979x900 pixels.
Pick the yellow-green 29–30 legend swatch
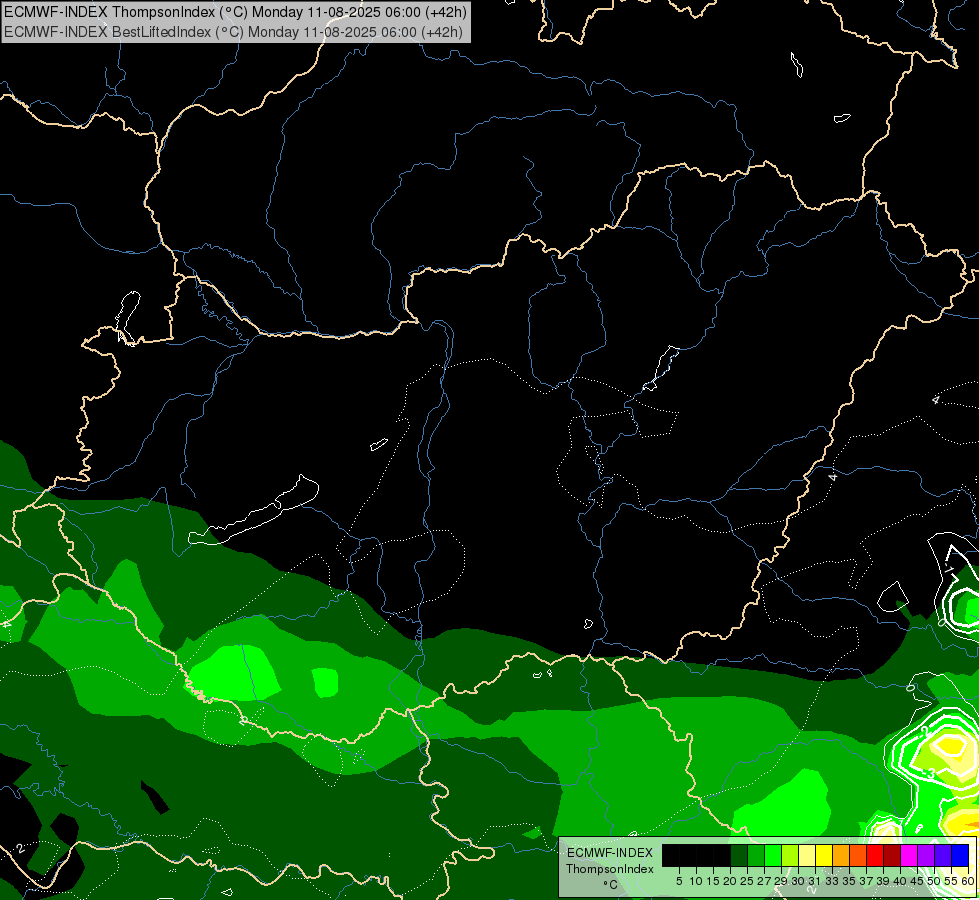[790, 855]
